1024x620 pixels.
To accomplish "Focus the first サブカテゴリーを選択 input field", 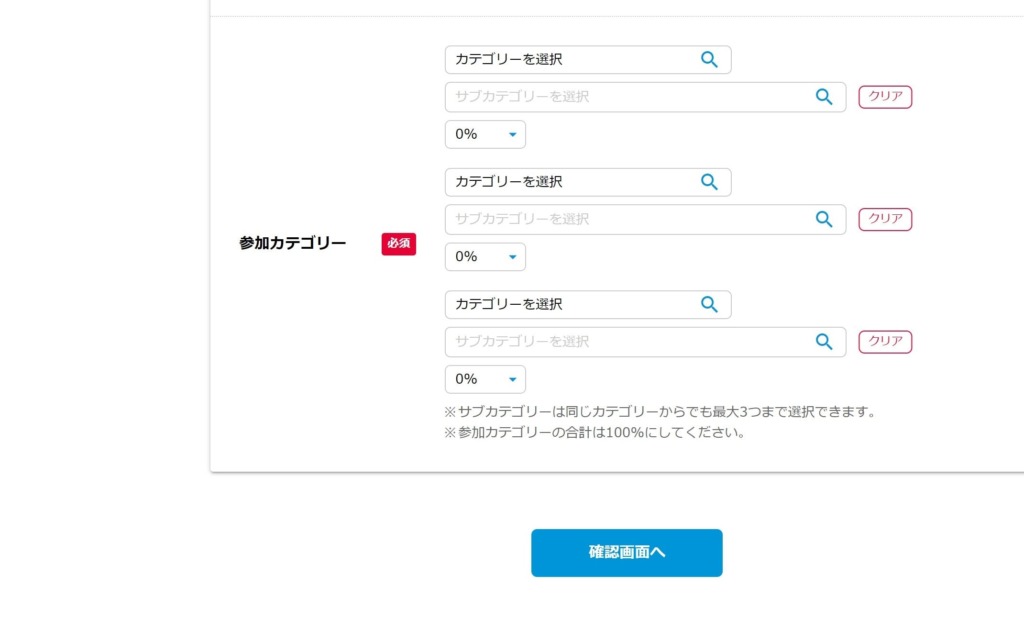I will (645, 97).
